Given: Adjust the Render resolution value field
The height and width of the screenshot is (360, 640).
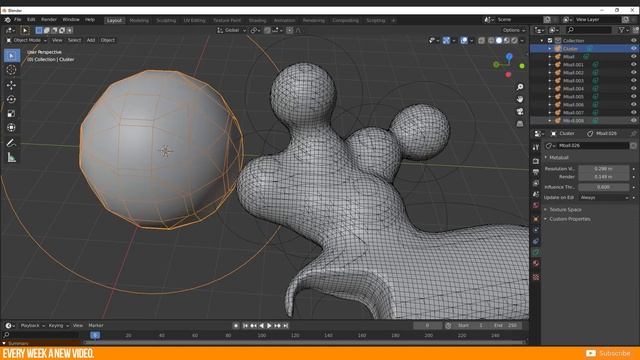Looking at the screenshot, I should pos(603,177).
